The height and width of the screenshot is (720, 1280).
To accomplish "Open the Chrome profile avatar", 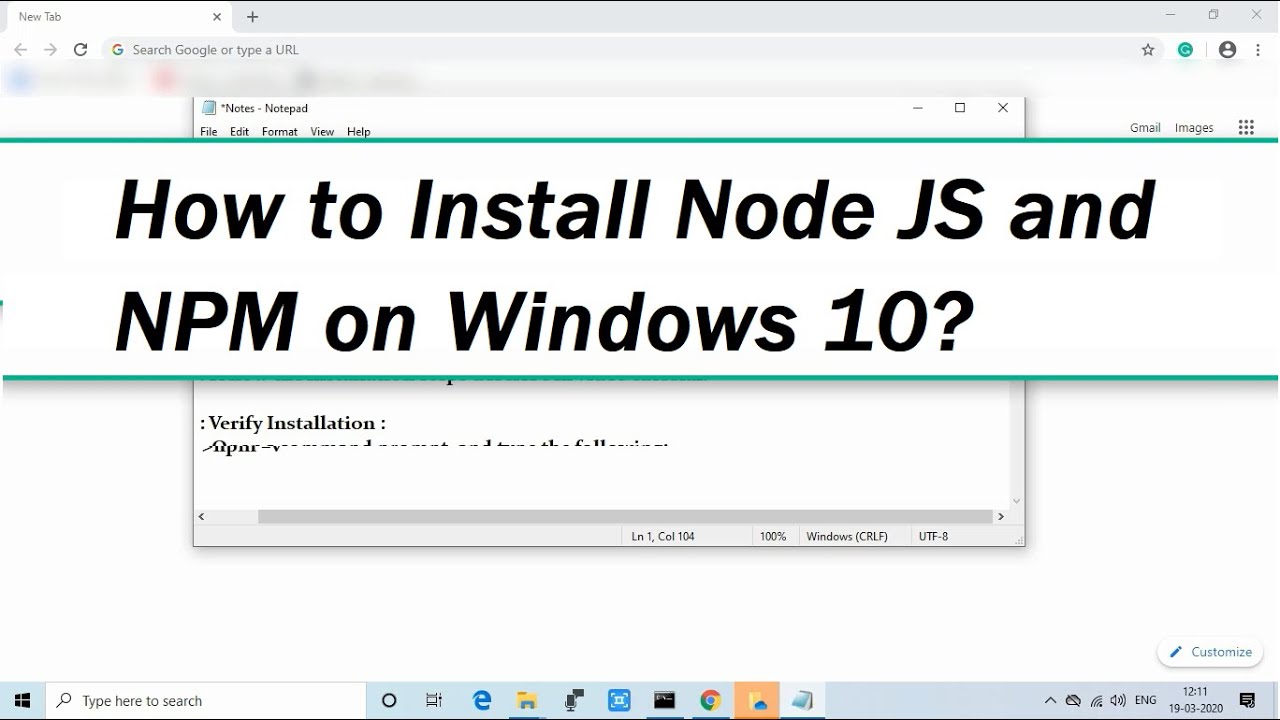I will point(1228,50).
